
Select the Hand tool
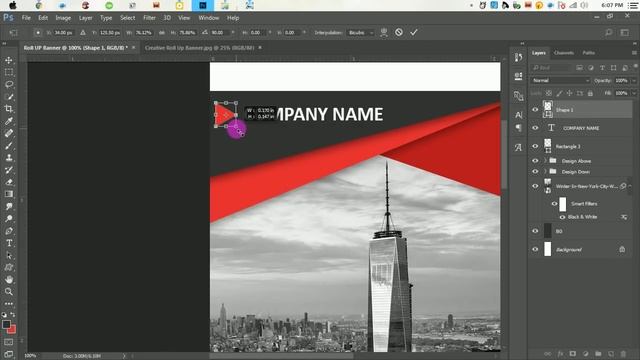click(9, 280)
